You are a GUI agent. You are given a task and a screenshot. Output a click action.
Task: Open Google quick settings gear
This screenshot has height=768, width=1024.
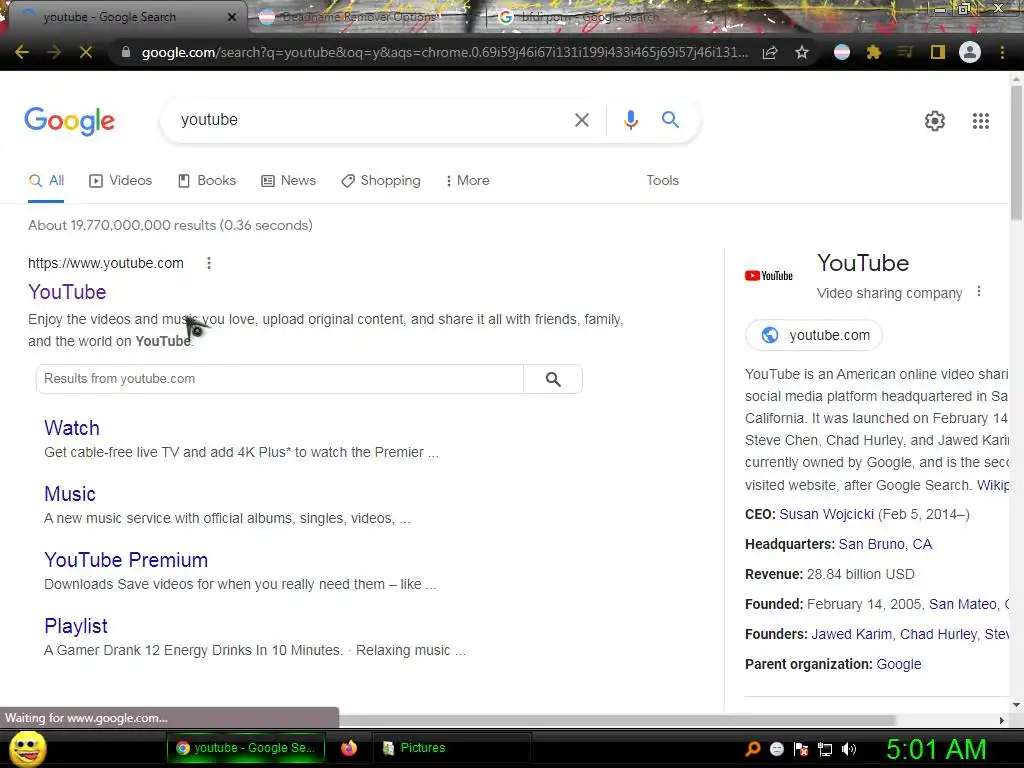tap(935, 121)
